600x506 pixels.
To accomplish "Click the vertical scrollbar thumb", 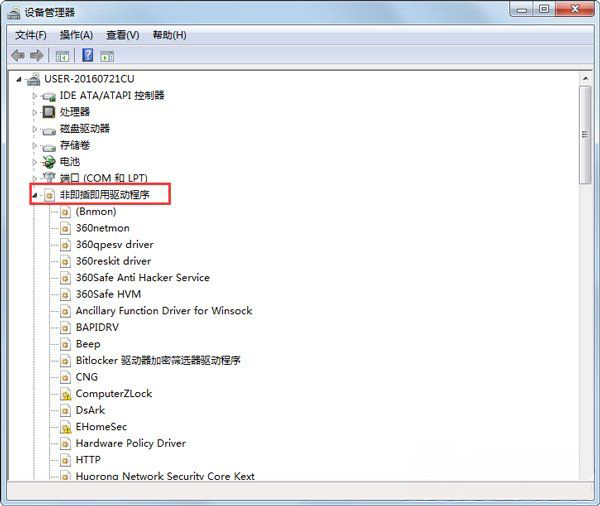I will (x=585, y=135).
